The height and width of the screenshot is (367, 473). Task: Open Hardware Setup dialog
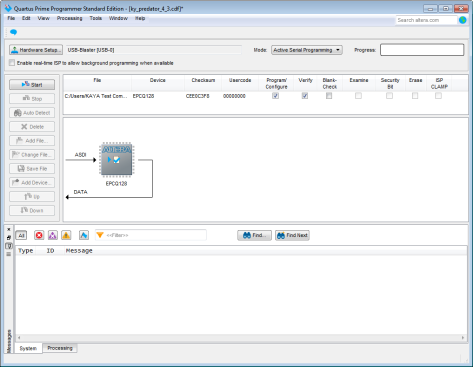tap(36, 50)
